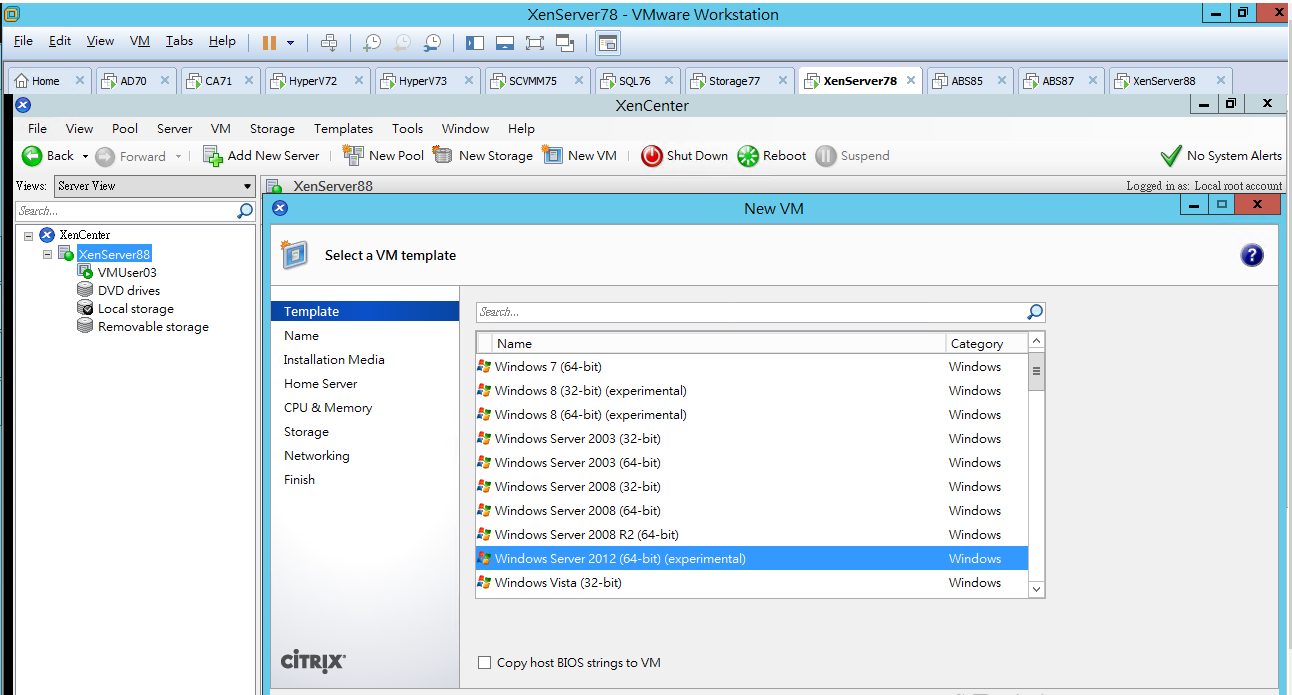Enter VMware full screen mode icon
The image size is (1292, 695).
point(534,42)
